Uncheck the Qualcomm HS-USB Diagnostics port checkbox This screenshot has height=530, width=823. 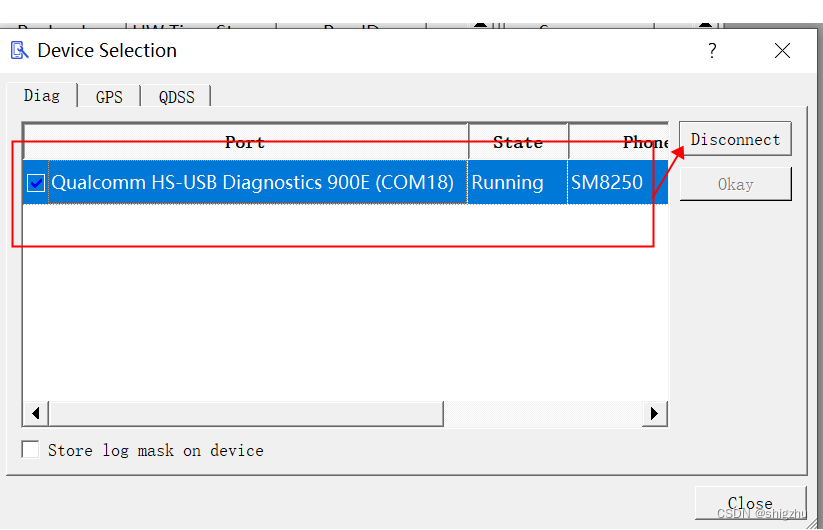pos(36,183)
